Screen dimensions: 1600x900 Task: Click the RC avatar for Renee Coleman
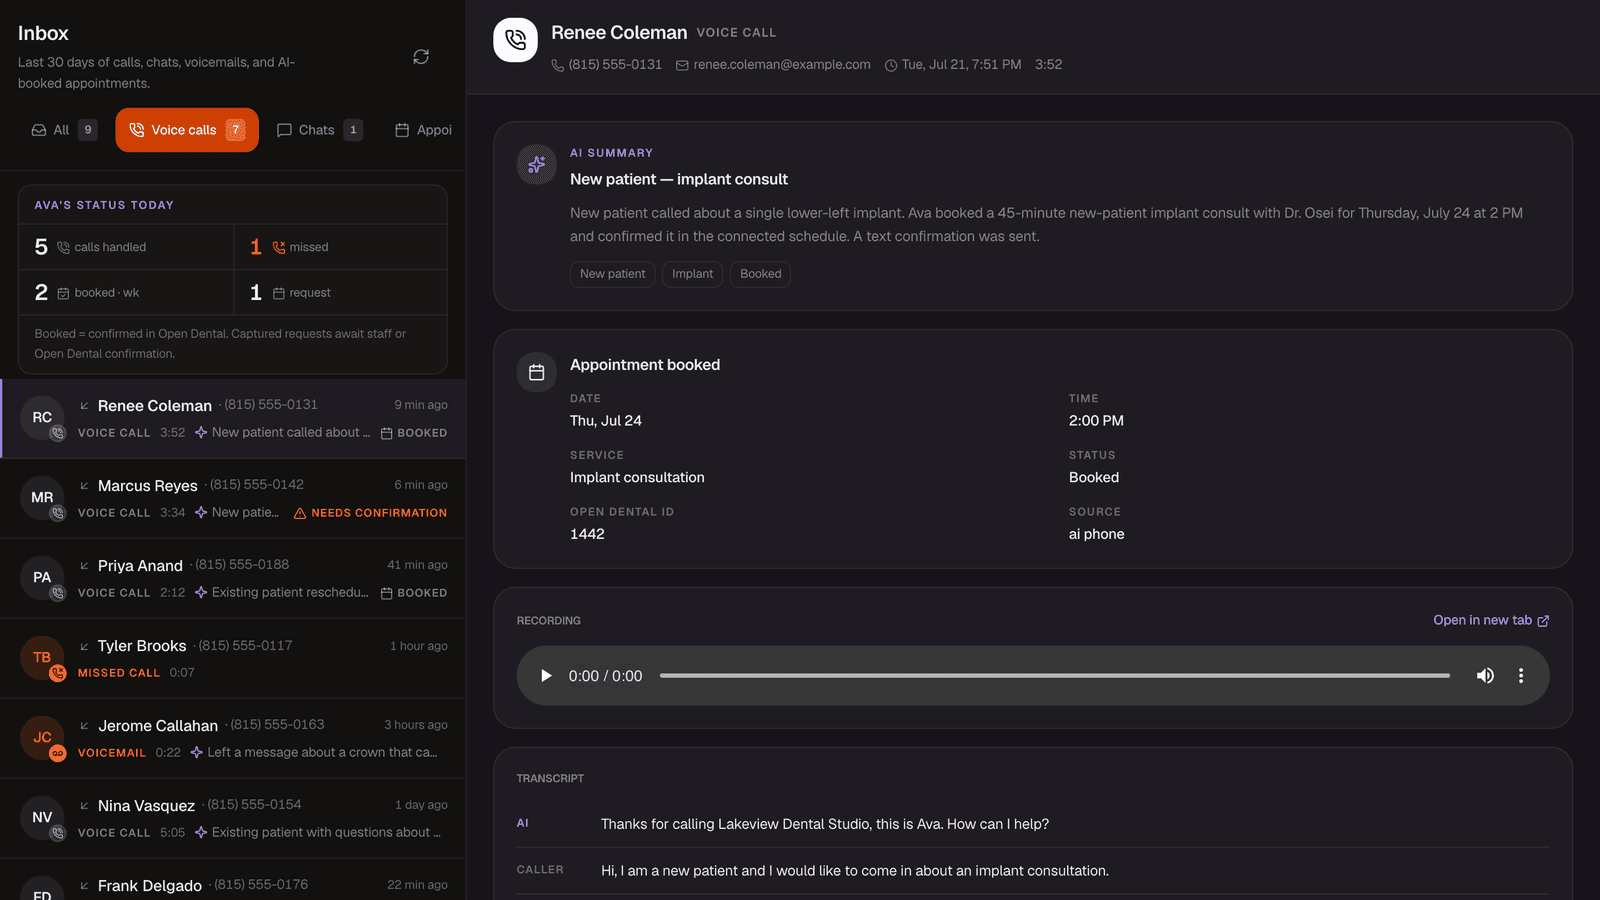42,418
